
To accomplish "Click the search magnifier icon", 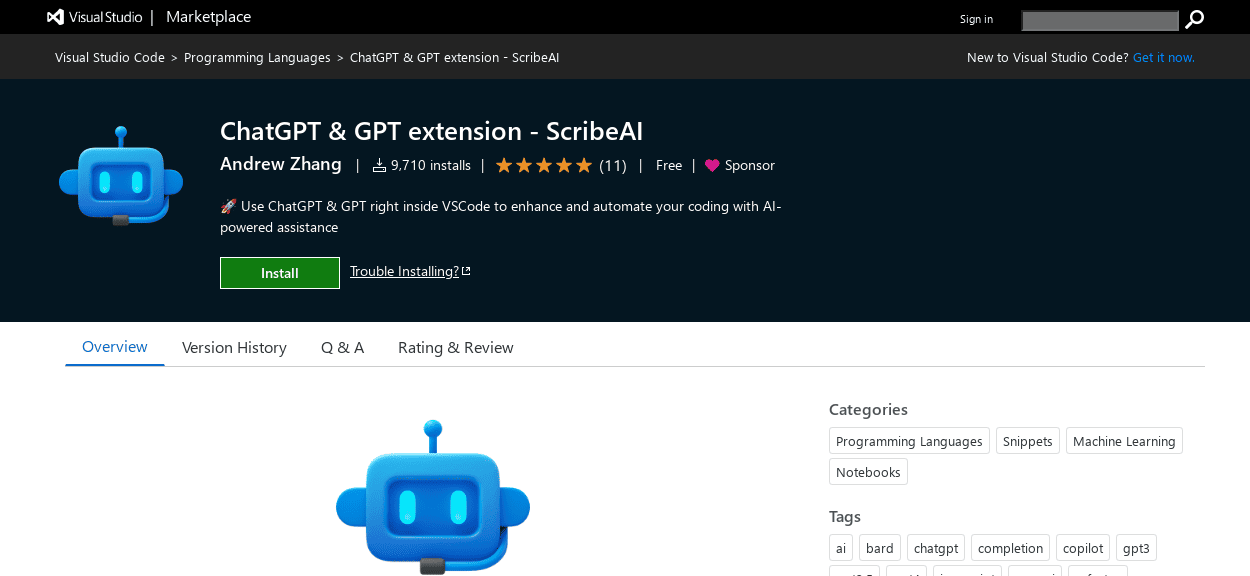I will 1194,18.
